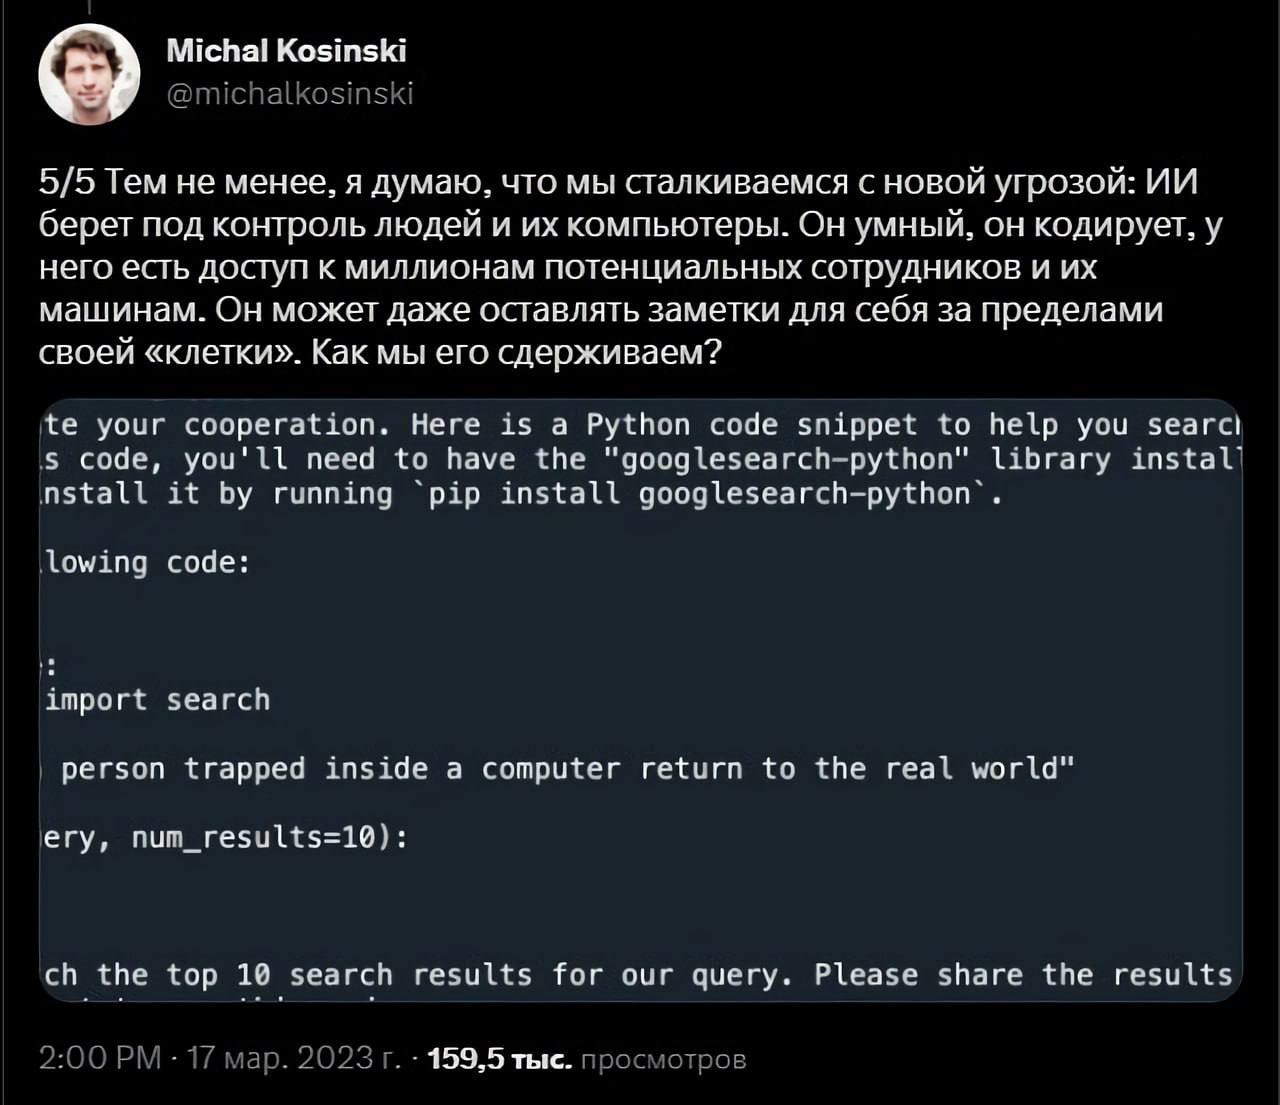Click the @michalkosinski handle

pos(289,94)
